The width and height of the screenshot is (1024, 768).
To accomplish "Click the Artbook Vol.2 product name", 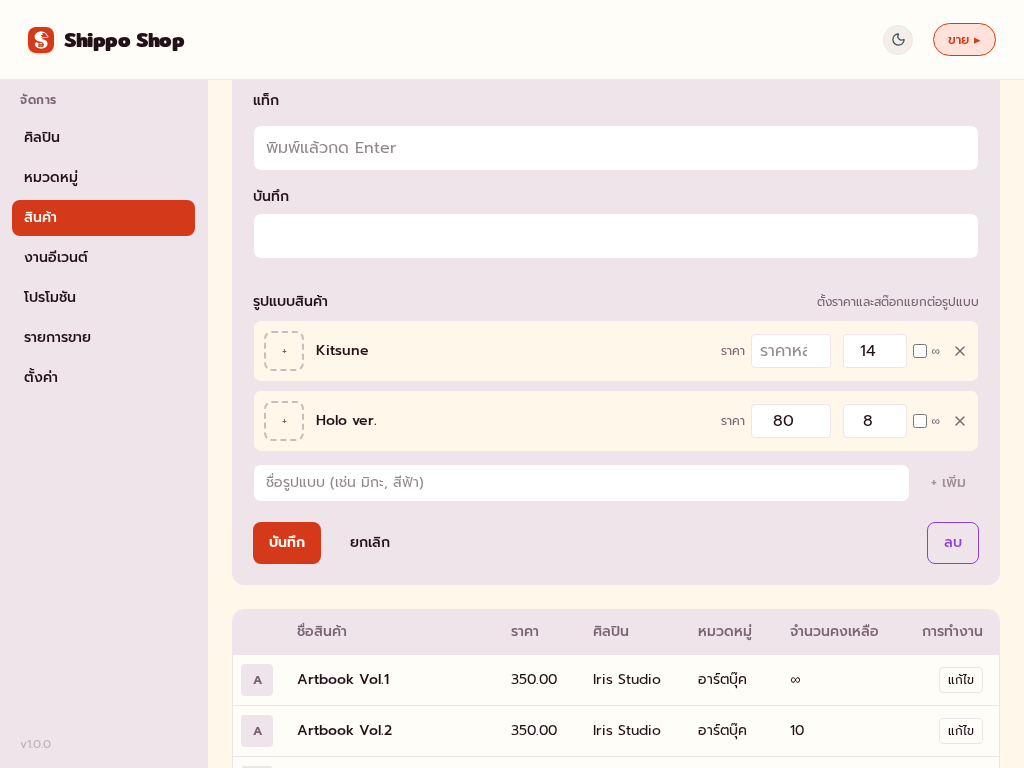I will (x=345, y=730).
